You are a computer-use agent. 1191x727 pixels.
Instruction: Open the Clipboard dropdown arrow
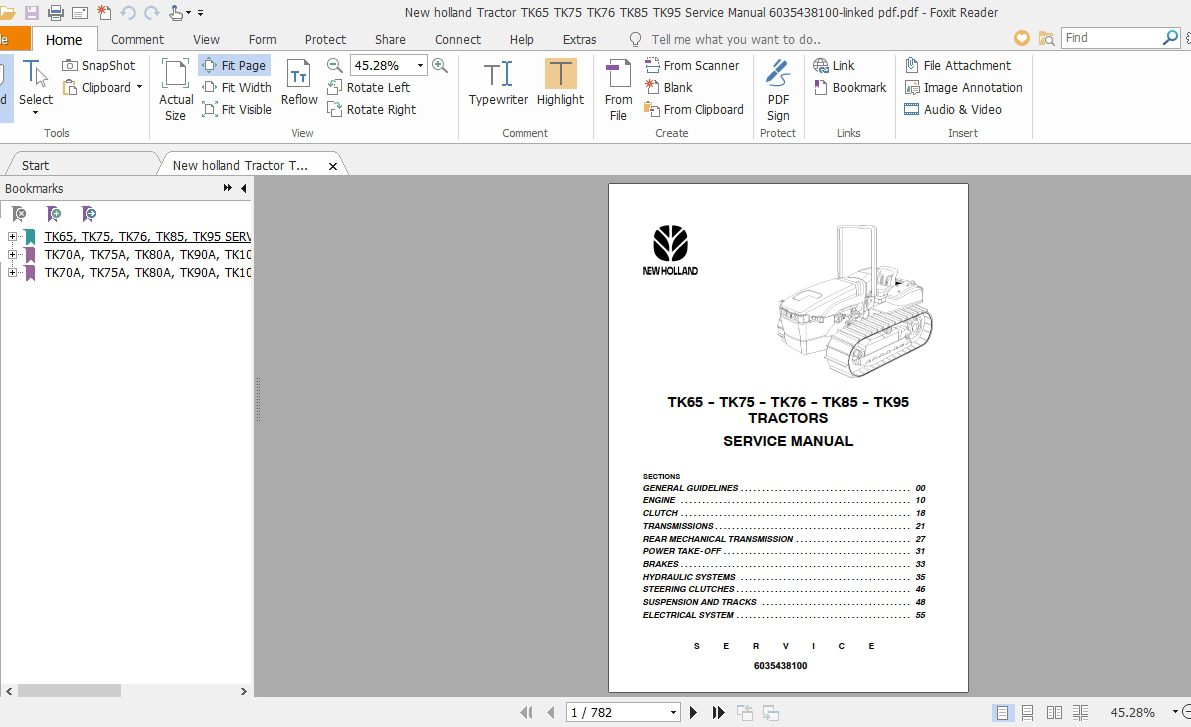tap(139, 87)
